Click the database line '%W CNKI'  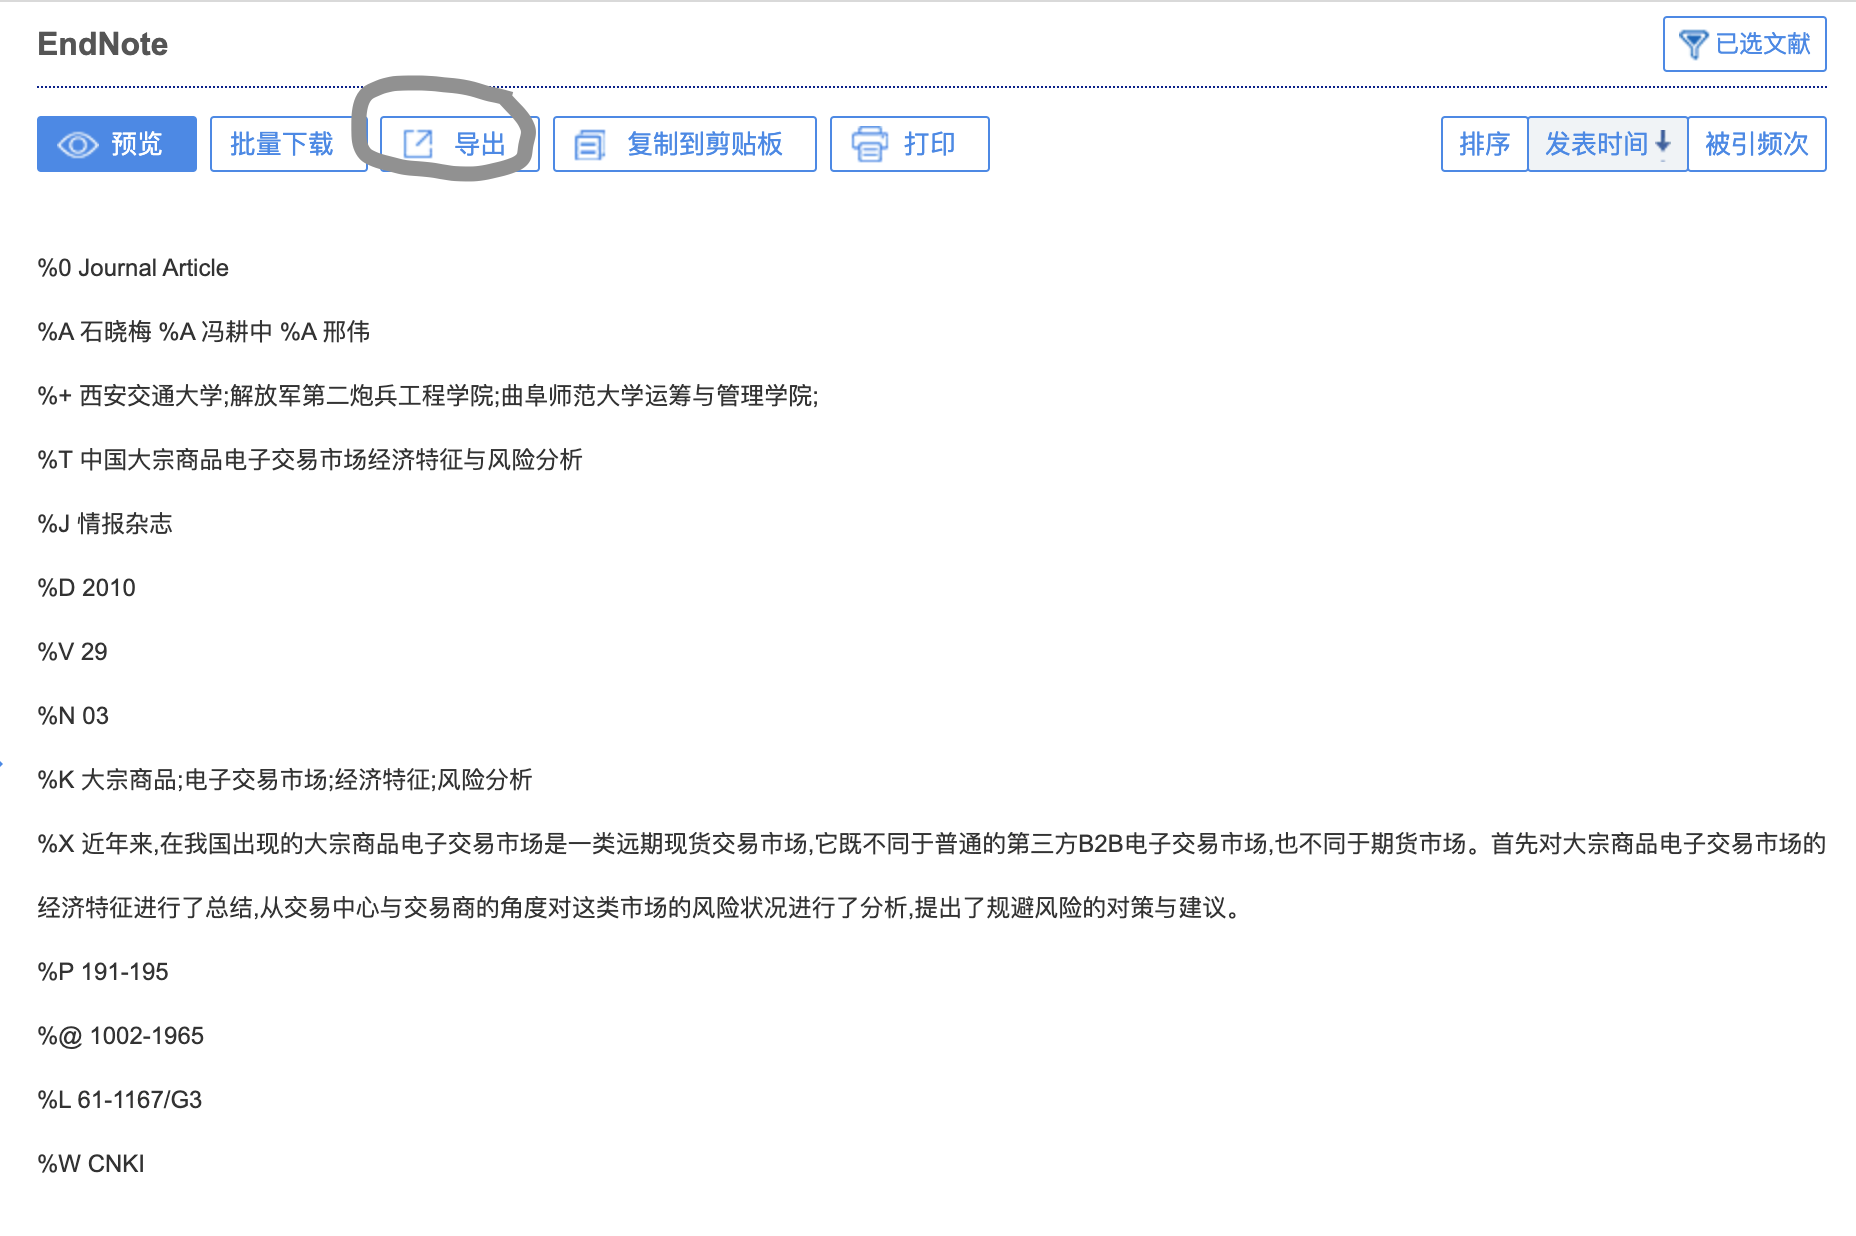[91, 1164]
